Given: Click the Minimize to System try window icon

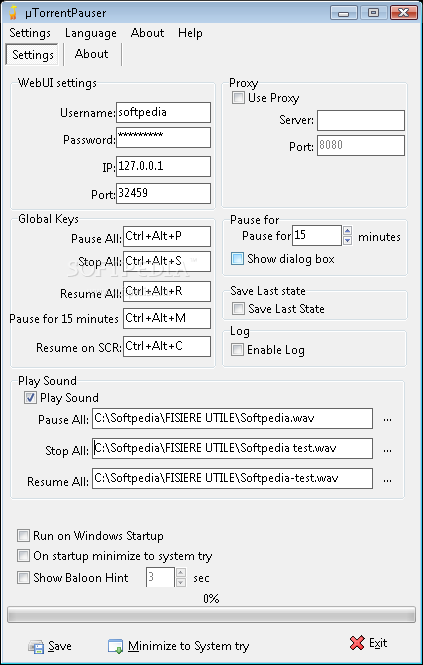Looking at the screenshot, I should (115, 646).
